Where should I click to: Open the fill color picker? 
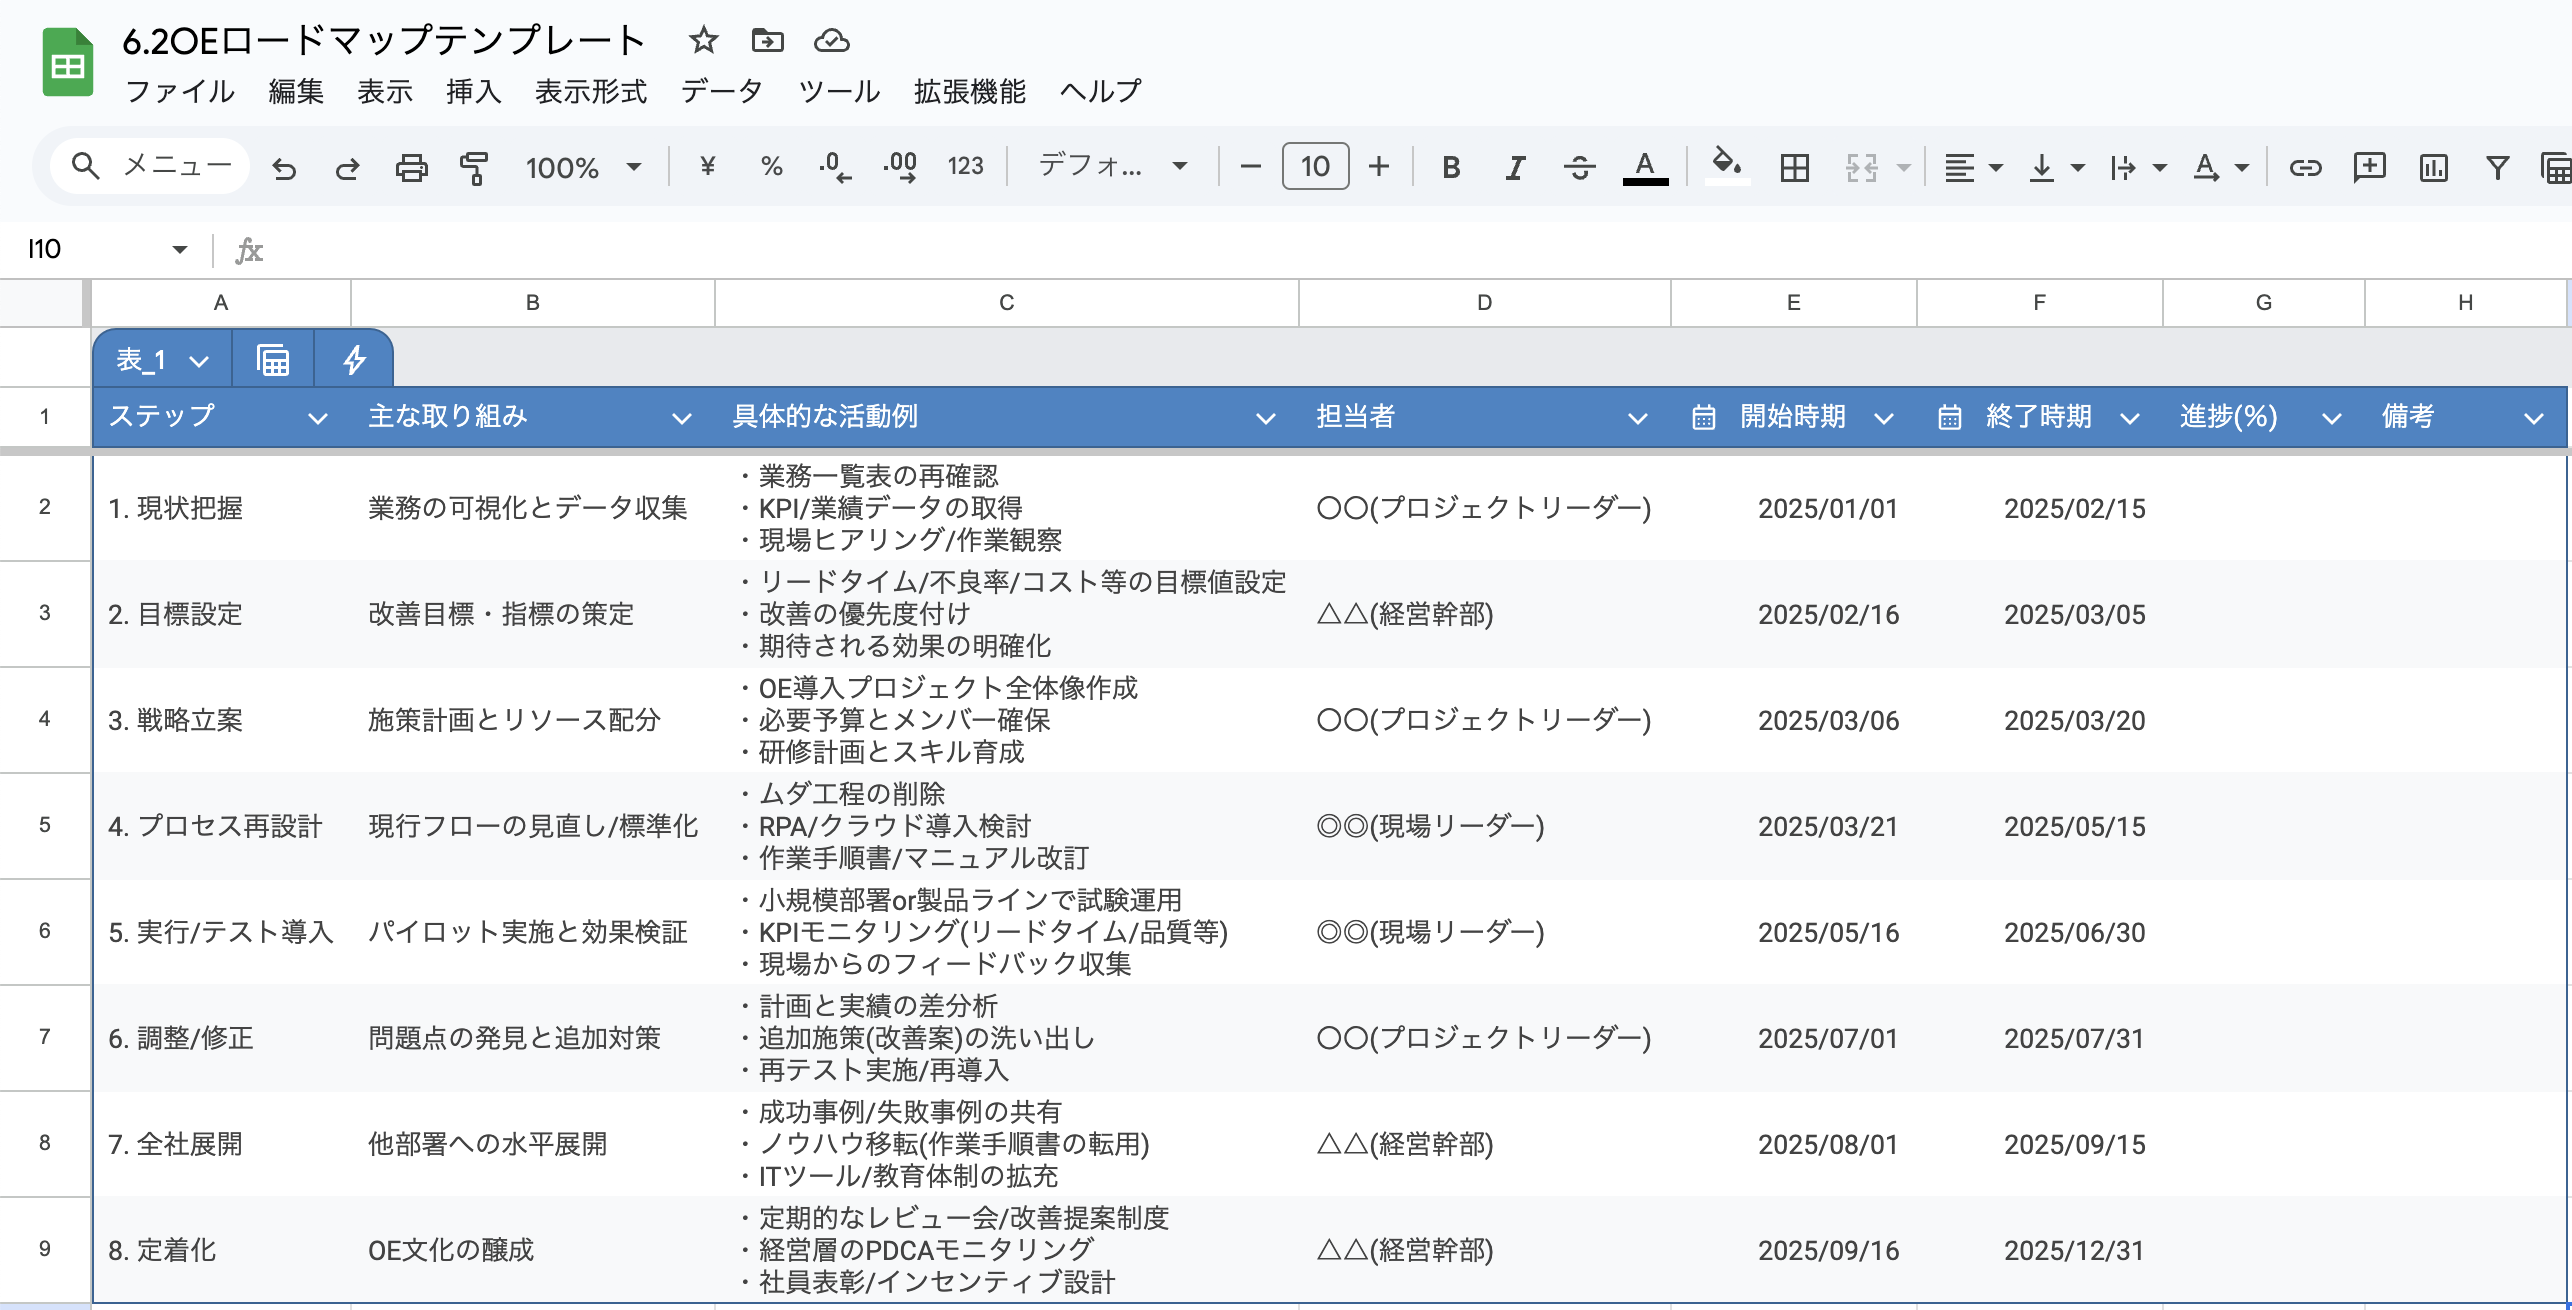click(1726, 166)
